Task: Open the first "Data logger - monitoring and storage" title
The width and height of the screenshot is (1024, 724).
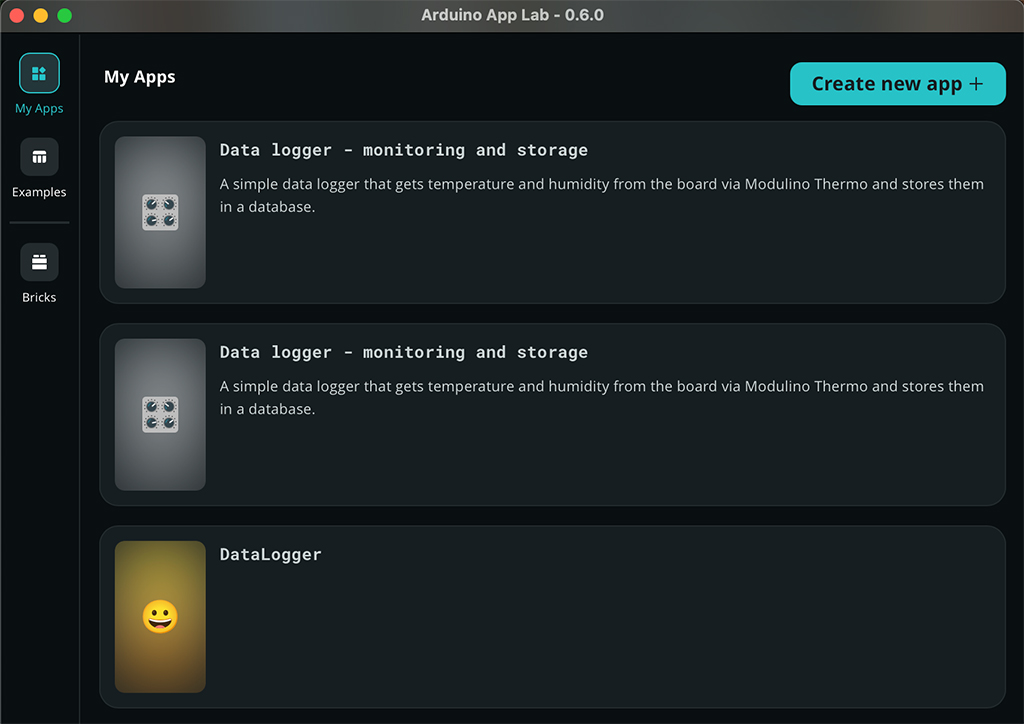Action: coord(403,150)
